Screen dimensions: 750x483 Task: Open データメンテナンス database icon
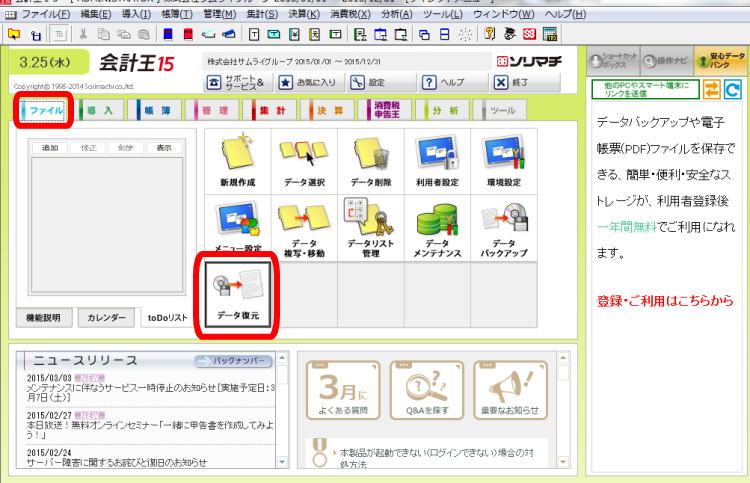click(437, 227)
